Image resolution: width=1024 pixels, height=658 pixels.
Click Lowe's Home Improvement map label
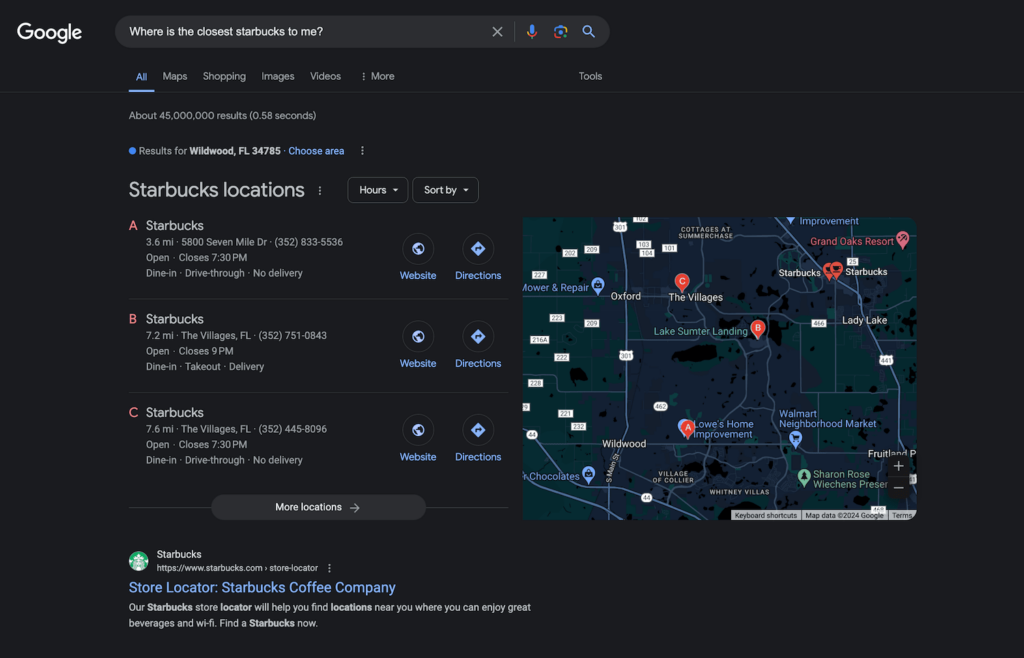pyautogui.click(x=723, y=429)
